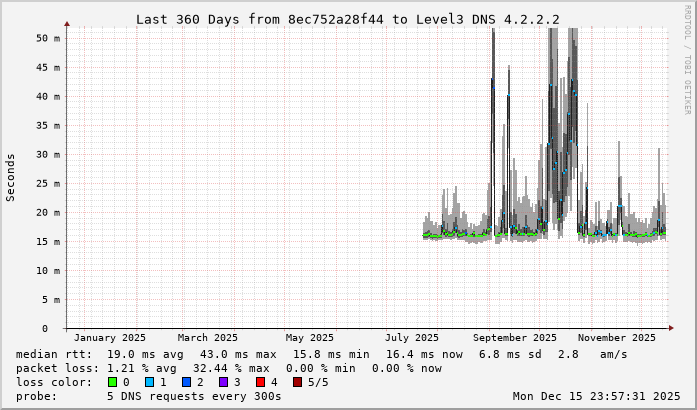
Task: Click the Mon Dec 15 timestamp text
Action: pyautogui.click(x=596, y=396)
